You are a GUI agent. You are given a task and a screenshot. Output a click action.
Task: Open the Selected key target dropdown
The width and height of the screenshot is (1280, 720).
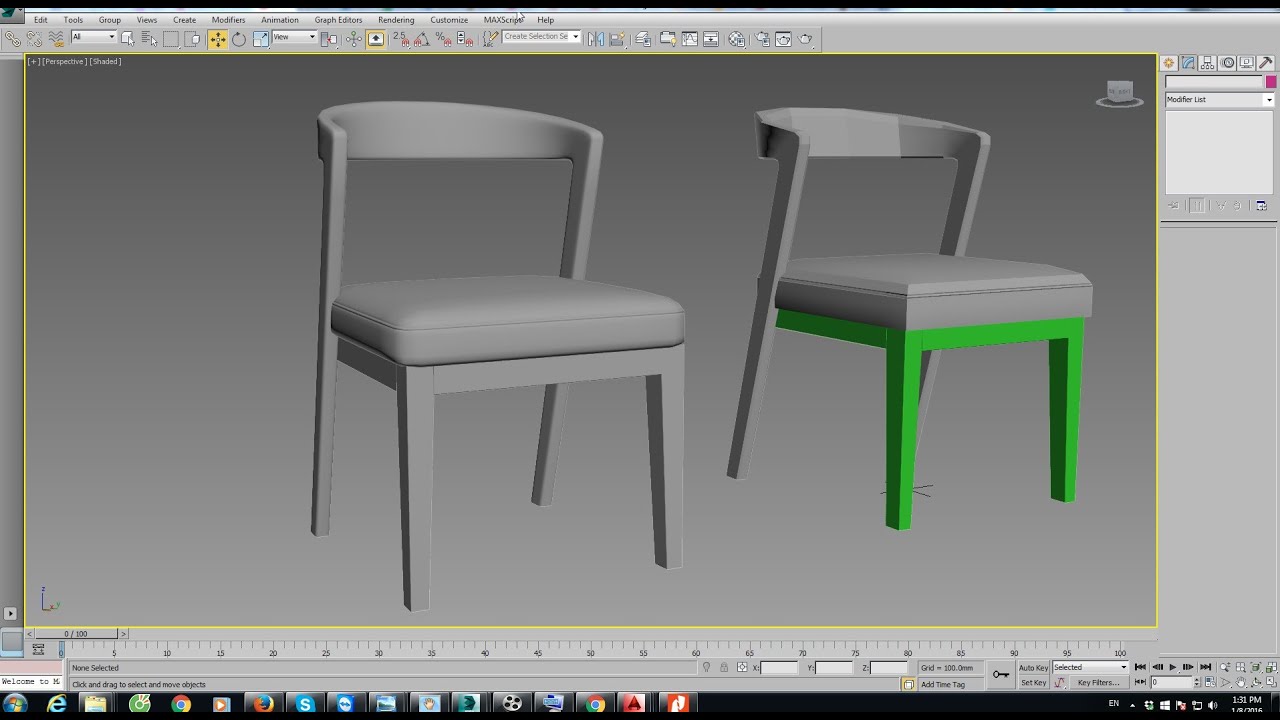[1090, 667]
